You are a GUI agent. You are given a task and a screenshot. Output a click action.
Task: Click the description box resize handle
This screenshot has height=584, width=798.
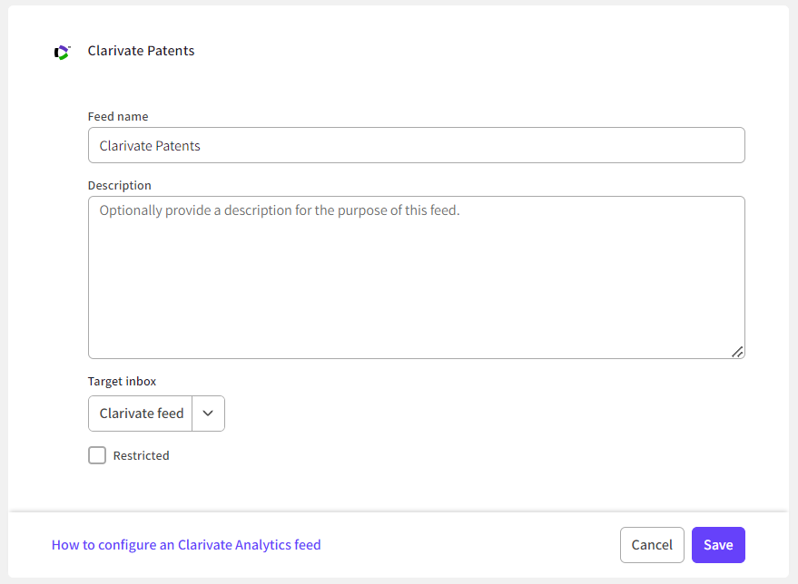pos(737,352)
